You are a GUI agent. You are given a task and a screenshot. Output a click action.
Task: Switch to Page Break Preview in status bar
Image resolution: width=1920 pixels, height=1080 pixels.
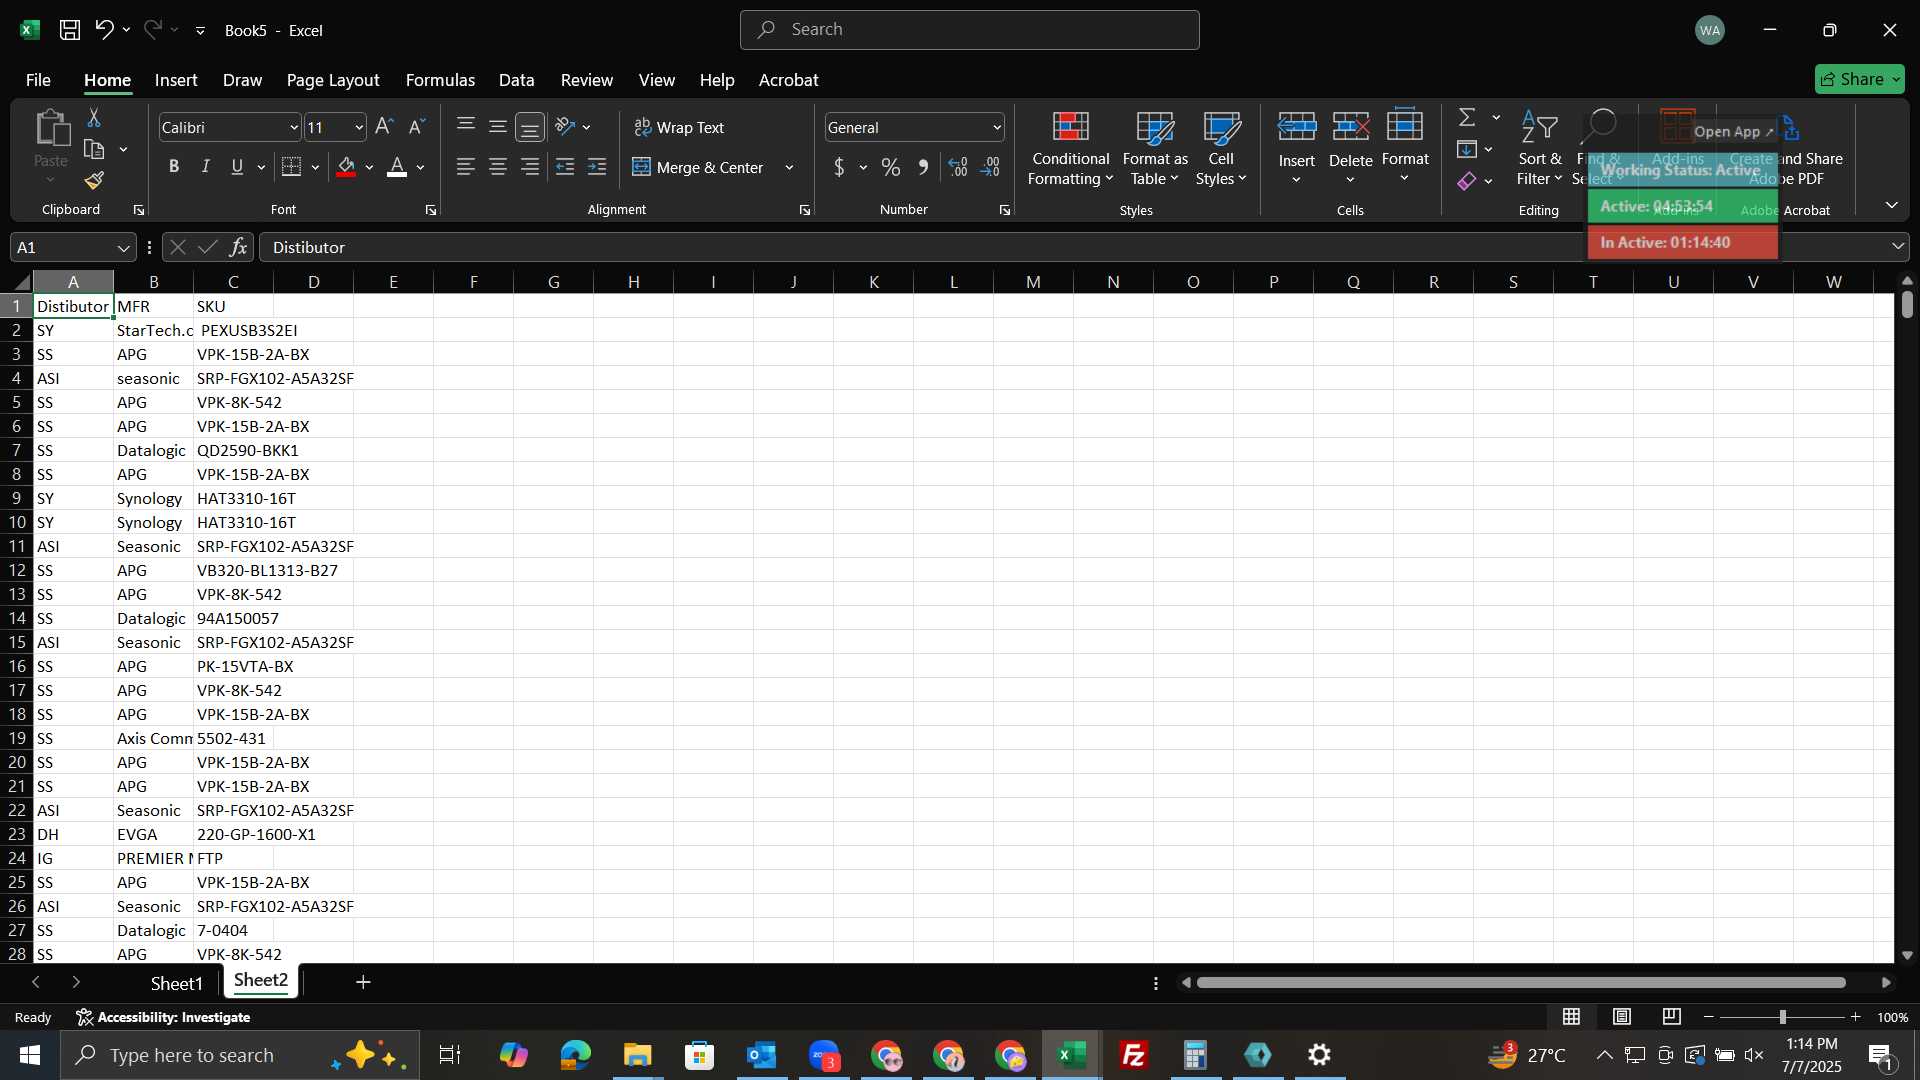pyautogui.click(x=1672, y=1017)
